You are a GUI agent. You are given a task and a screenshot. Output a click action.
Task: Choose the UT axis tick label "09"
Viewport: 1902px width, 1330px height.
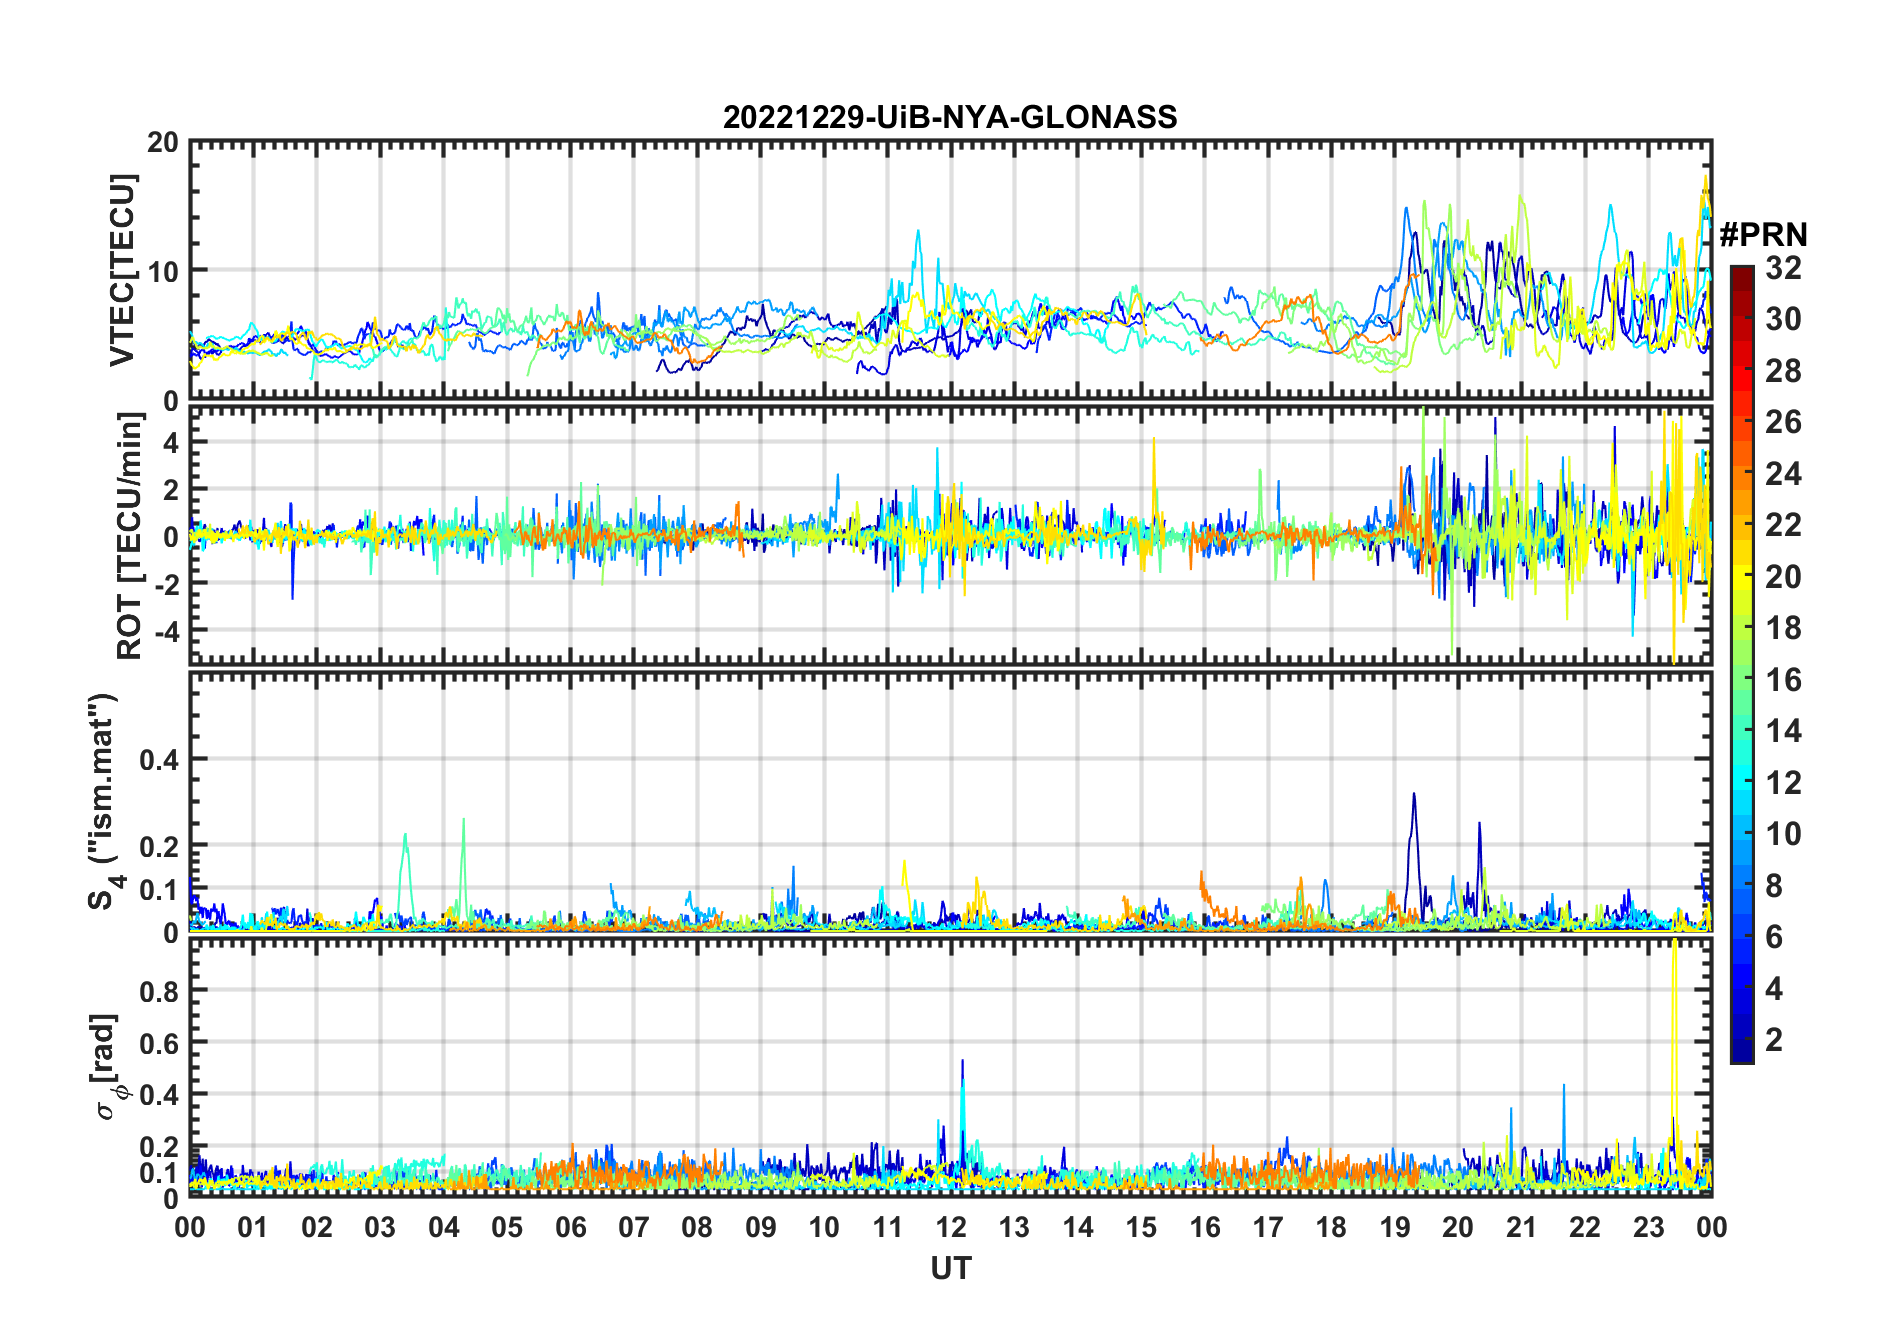(761, 1227)
